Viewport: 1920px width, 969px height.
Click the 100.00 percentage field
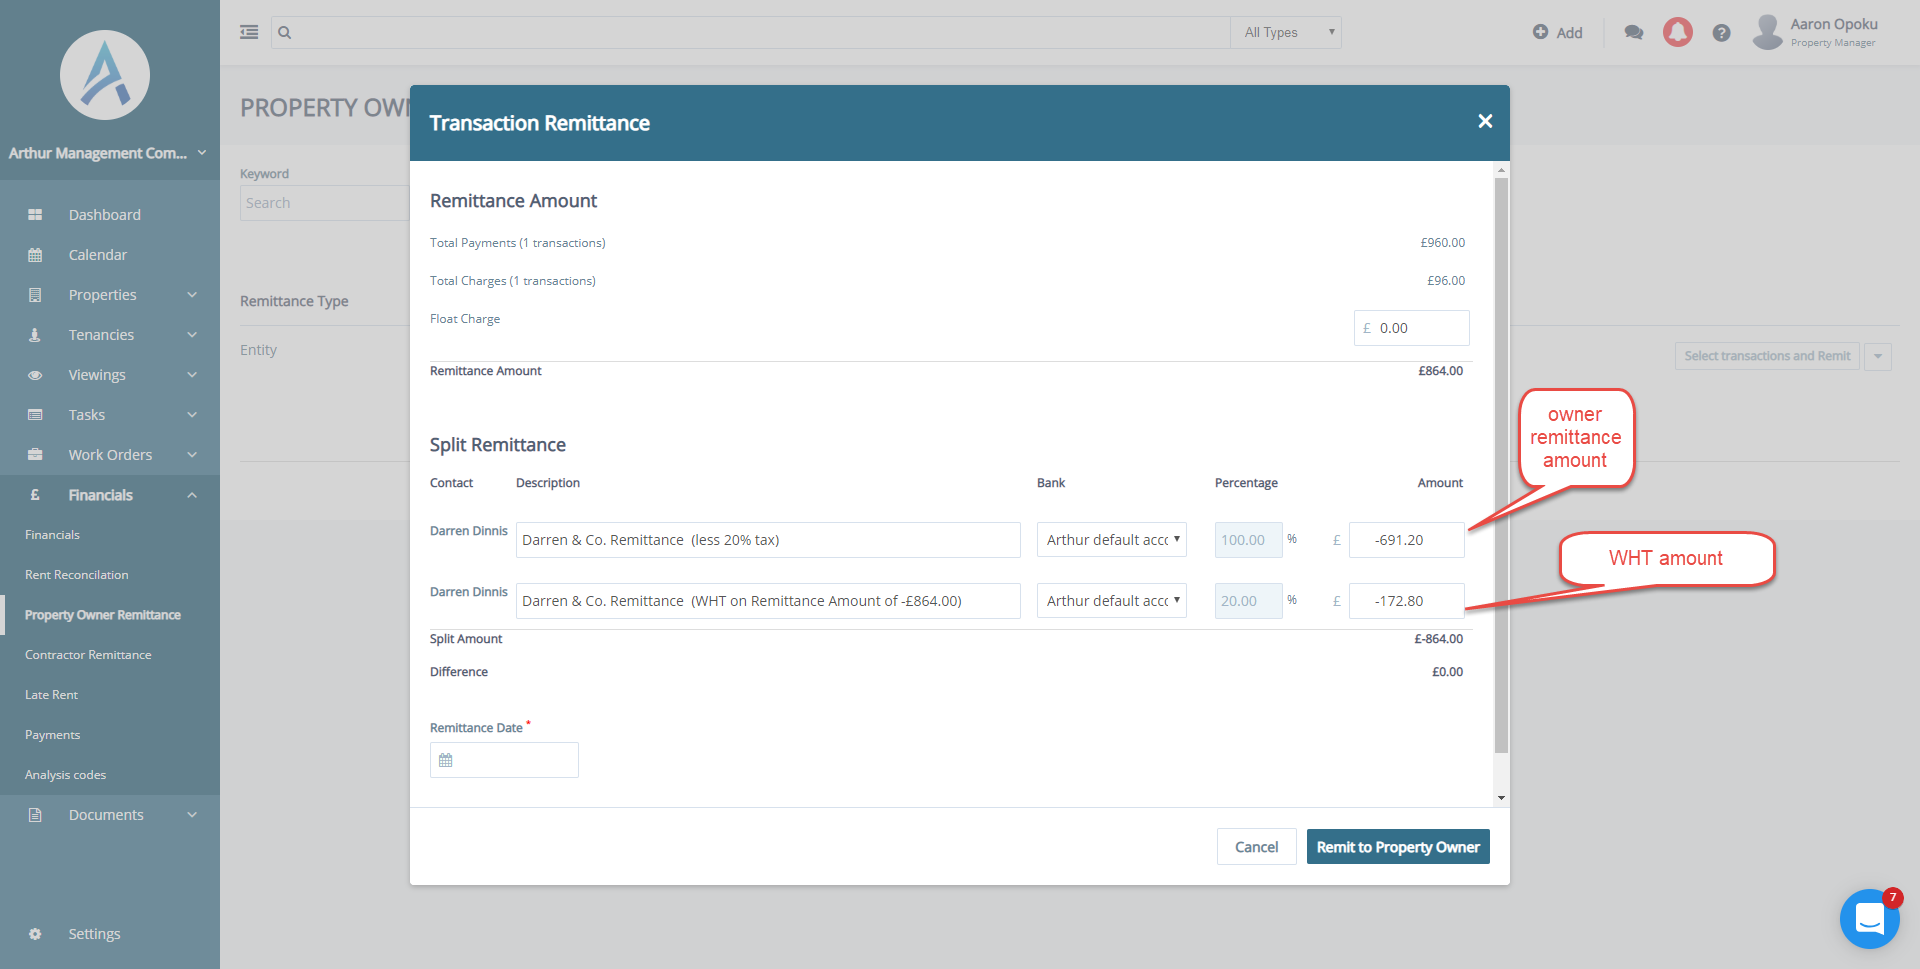click(x=1248, y=540)
